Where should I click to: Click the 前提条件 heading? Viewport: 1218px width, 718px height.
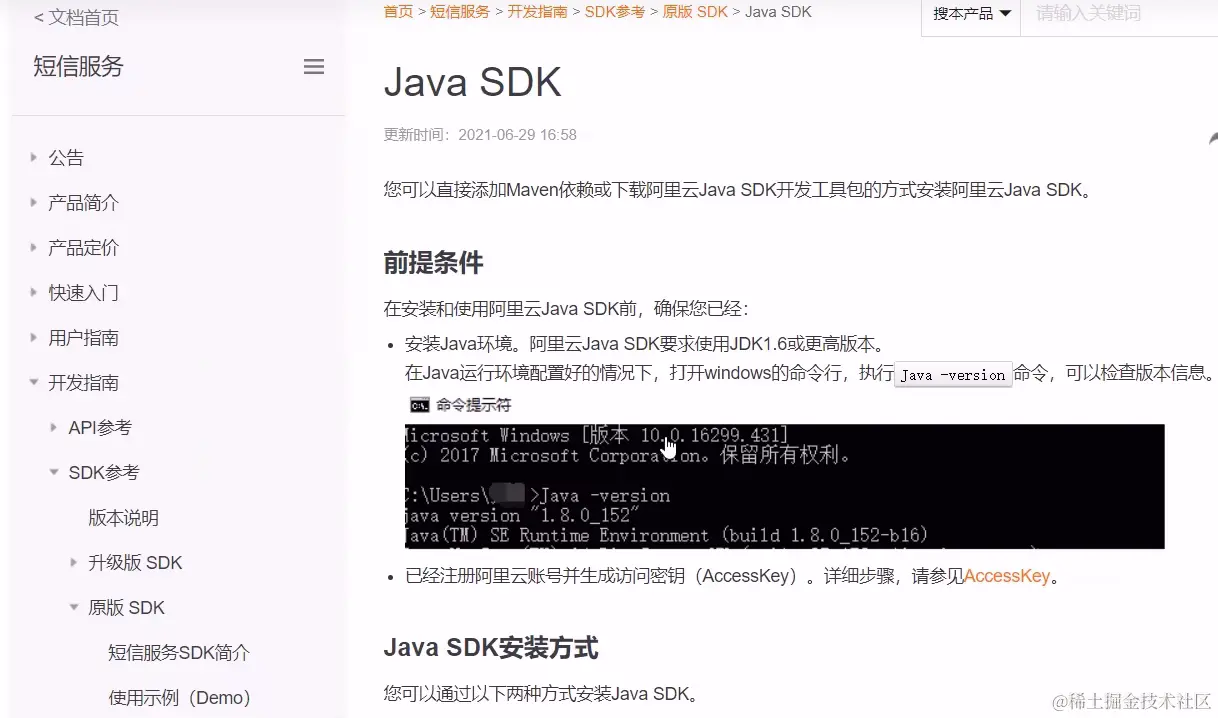[433, 263]
